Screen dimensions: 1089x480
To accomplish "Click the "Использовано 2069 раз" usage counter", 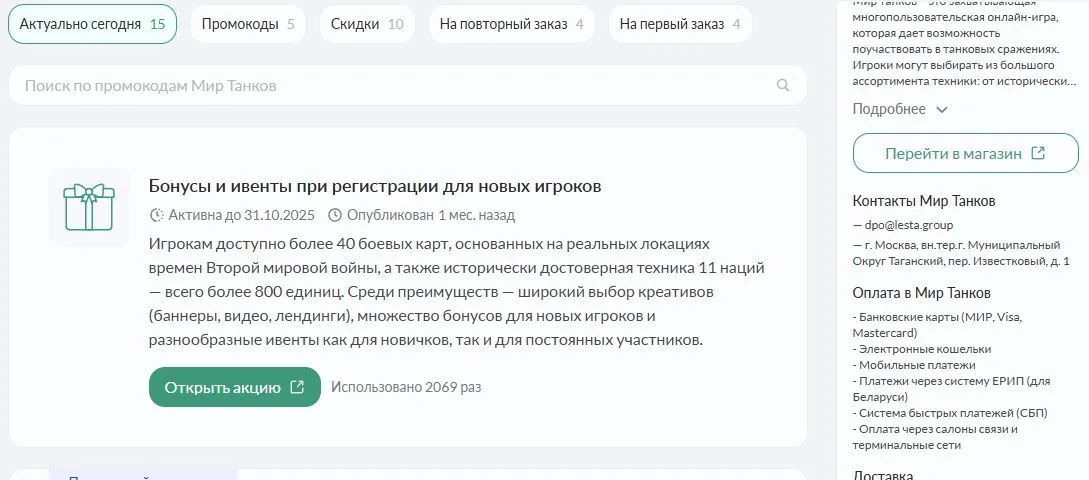I will 406,388.
